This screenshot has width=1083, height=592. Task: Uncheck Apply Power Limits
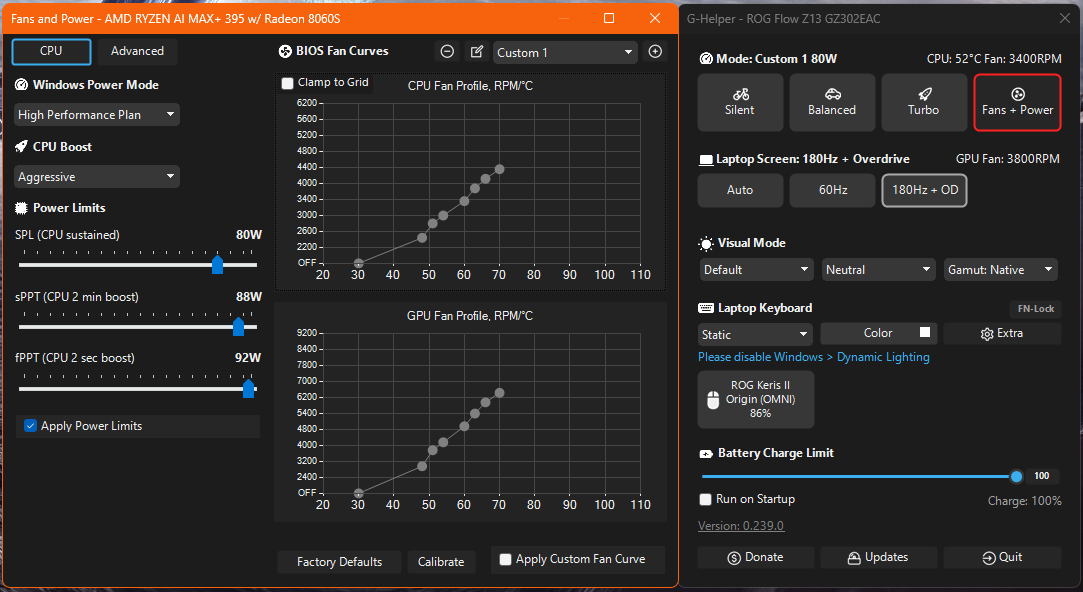tap(31, 426)
